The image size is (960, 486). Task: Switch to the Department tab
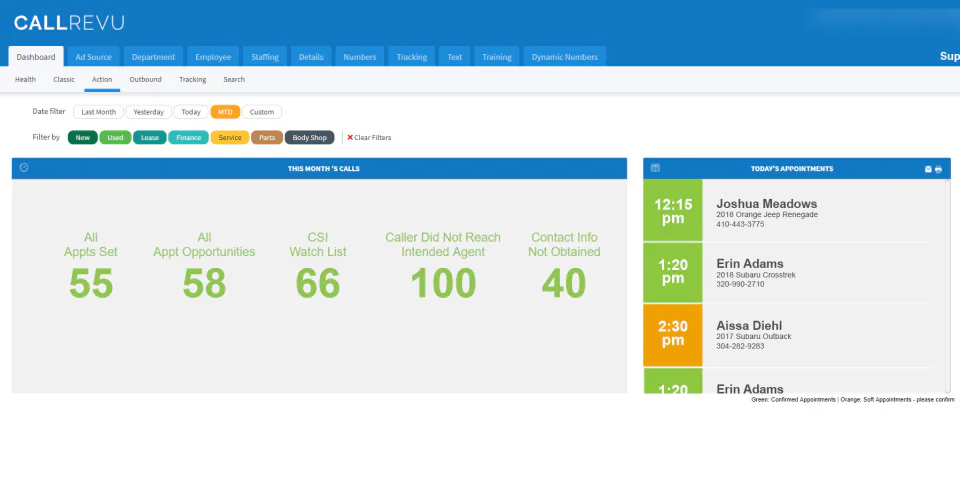pyautogui.click(x=154, y=57)
